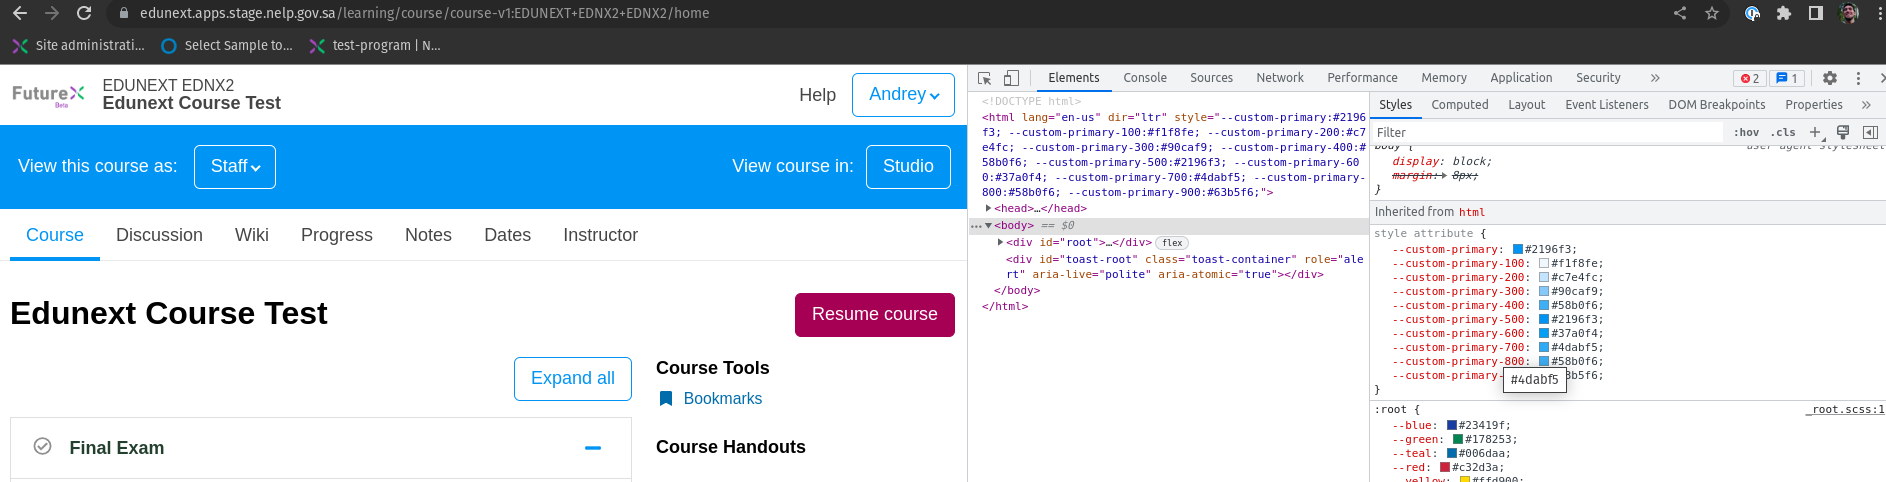The height and width of the screenshot is (482, 1886).
Task: Expand the head element node
Action: point(988,208)
